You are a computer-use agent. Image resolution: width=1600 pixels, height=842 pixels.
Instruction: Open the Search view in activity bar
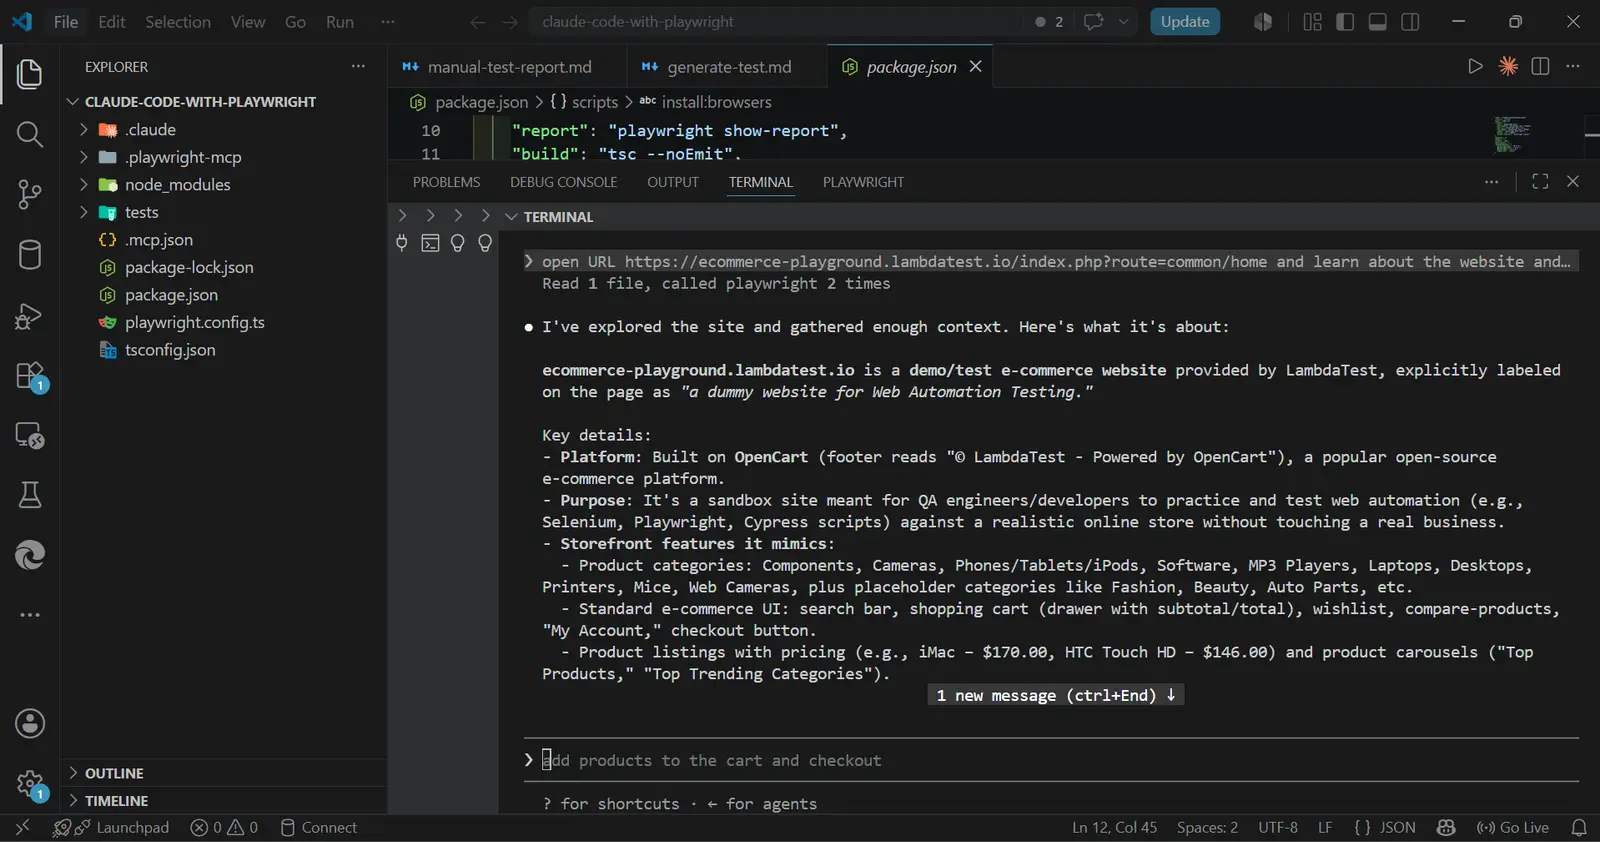(x=30, y=134)
